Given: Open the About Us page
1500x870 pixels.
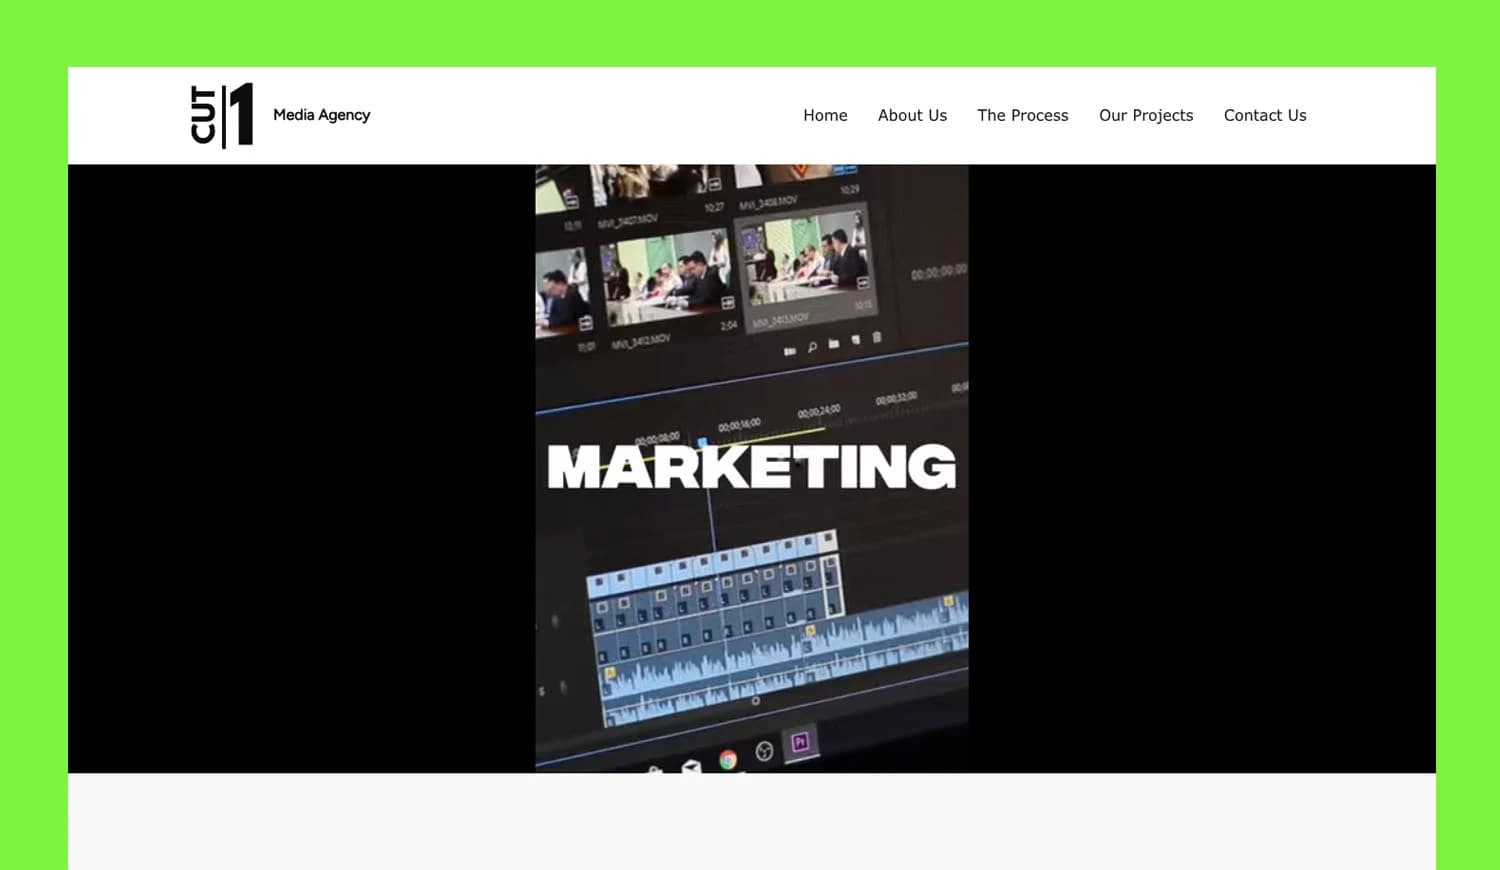Looking at the screenshot, I should tap(912, 115).
